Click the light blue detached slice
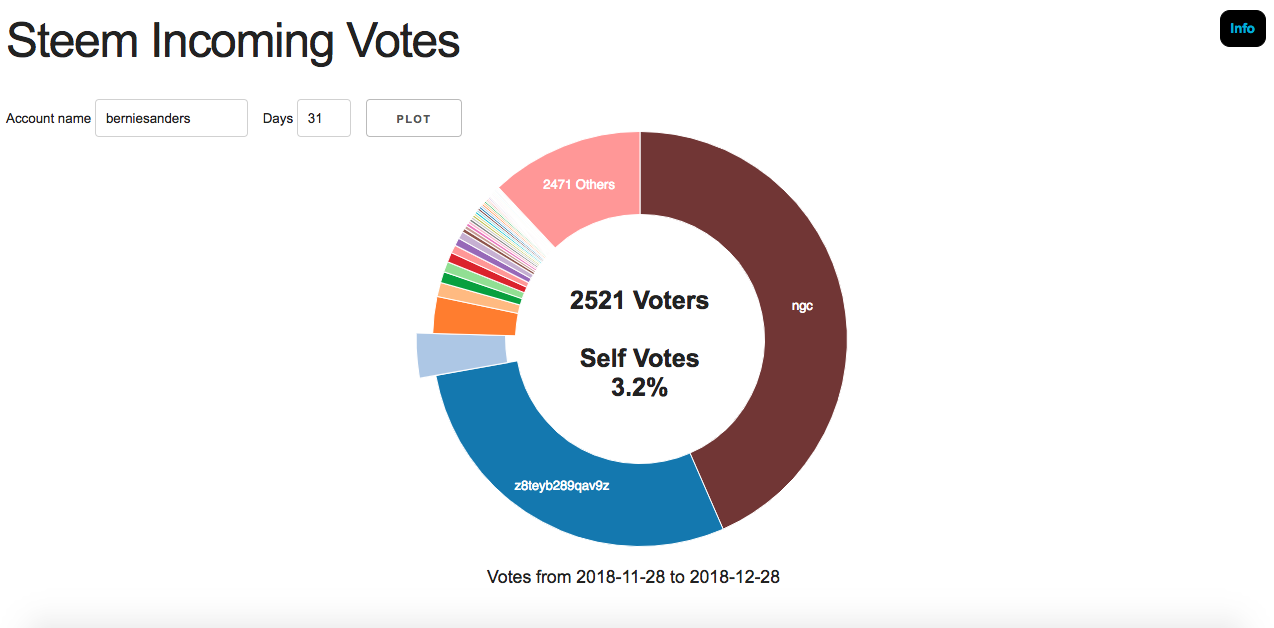The width and height of the screenshot is (1274, 628). [x=460, y=354]
